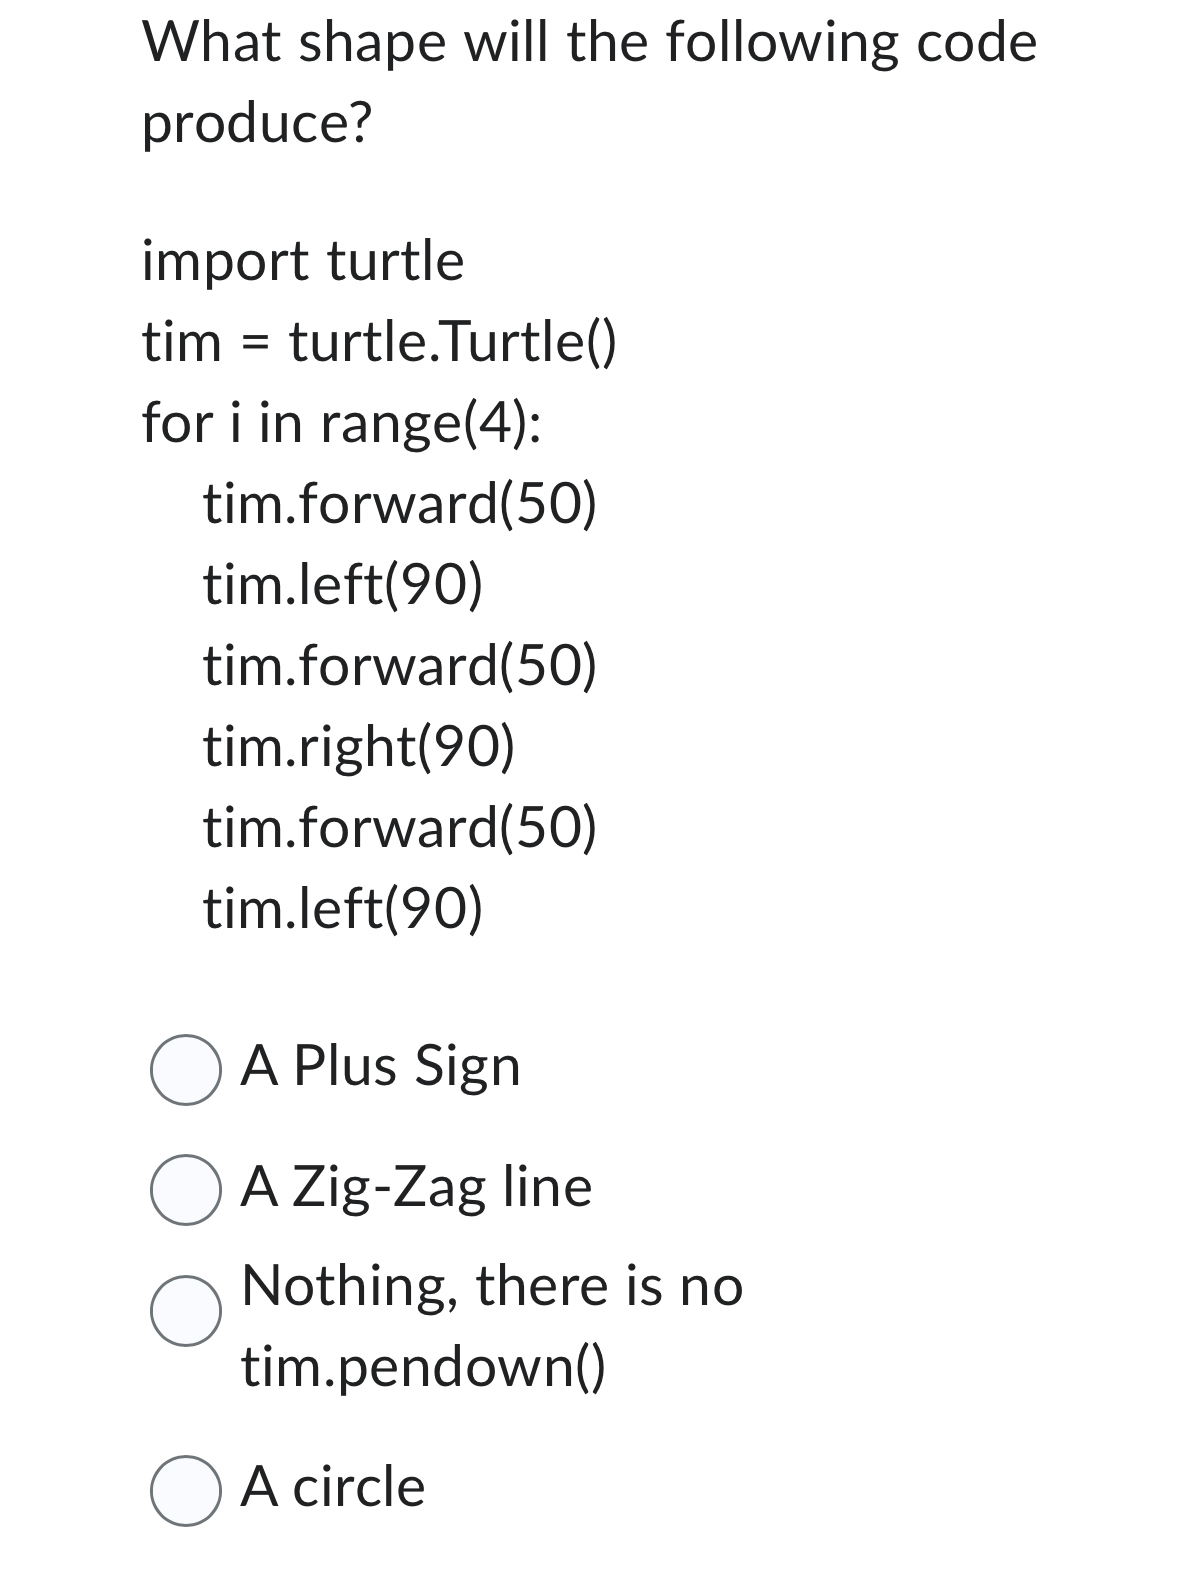The width and height of the screenshot is (1179, 1583).
Task: Click the "import turtle" code line
Action: point(304,261)
